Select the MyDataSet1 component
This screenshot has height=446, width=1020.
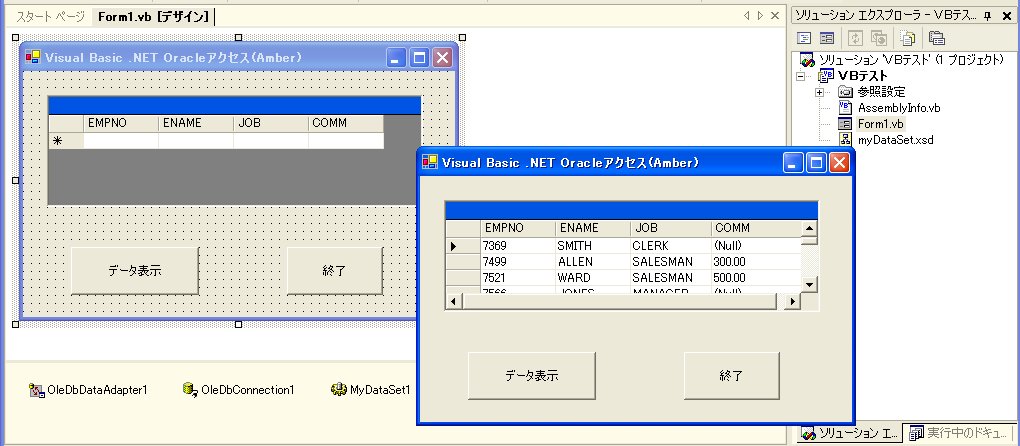(371, 389)
